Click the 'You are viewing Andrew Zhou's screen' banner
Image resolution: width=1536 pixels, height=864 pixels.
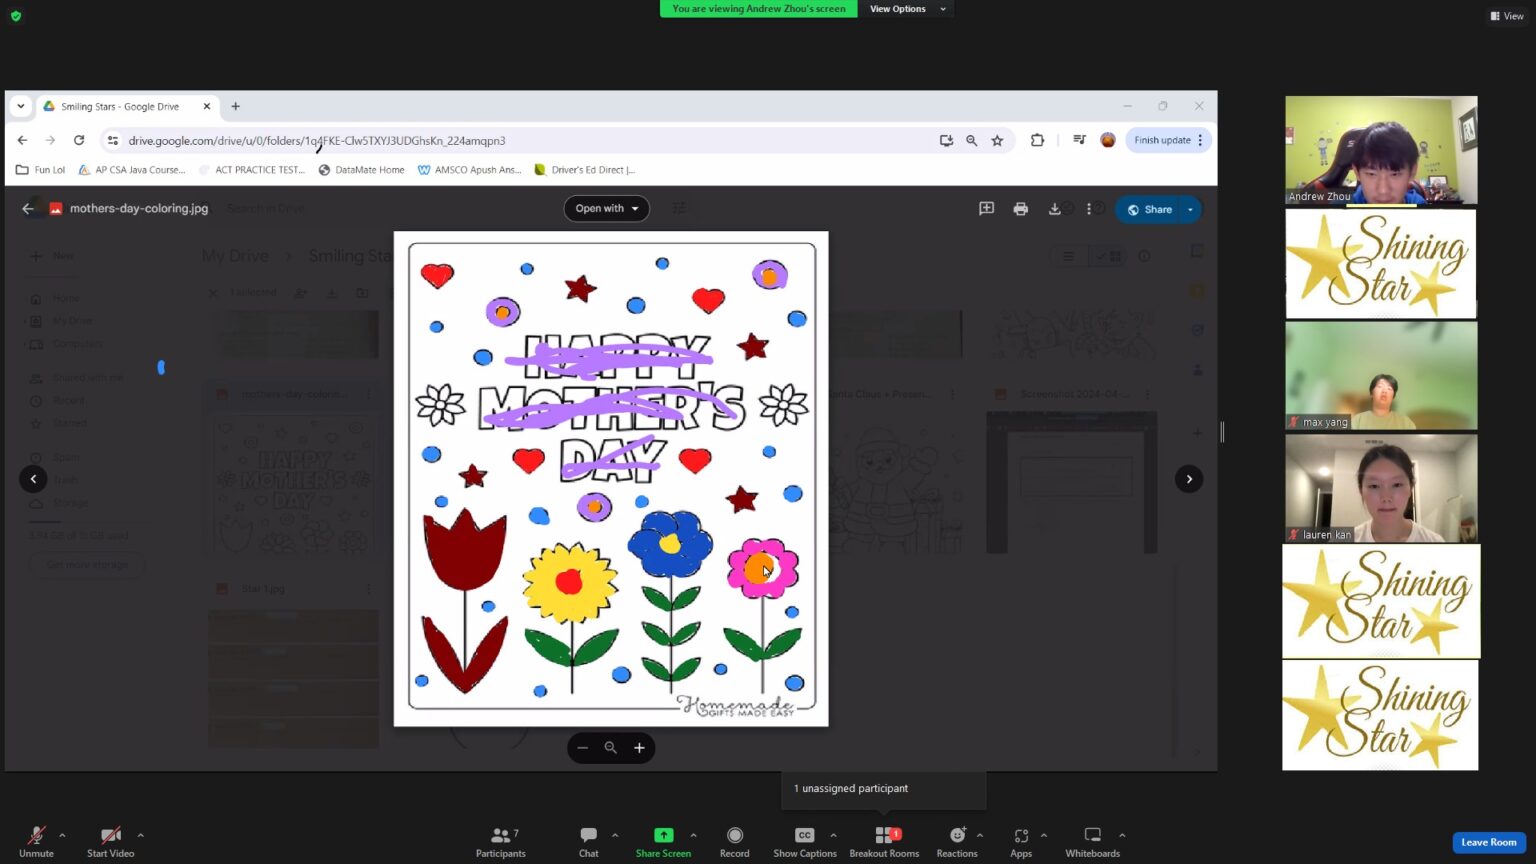pyautogui.click(x=758, y=9)
